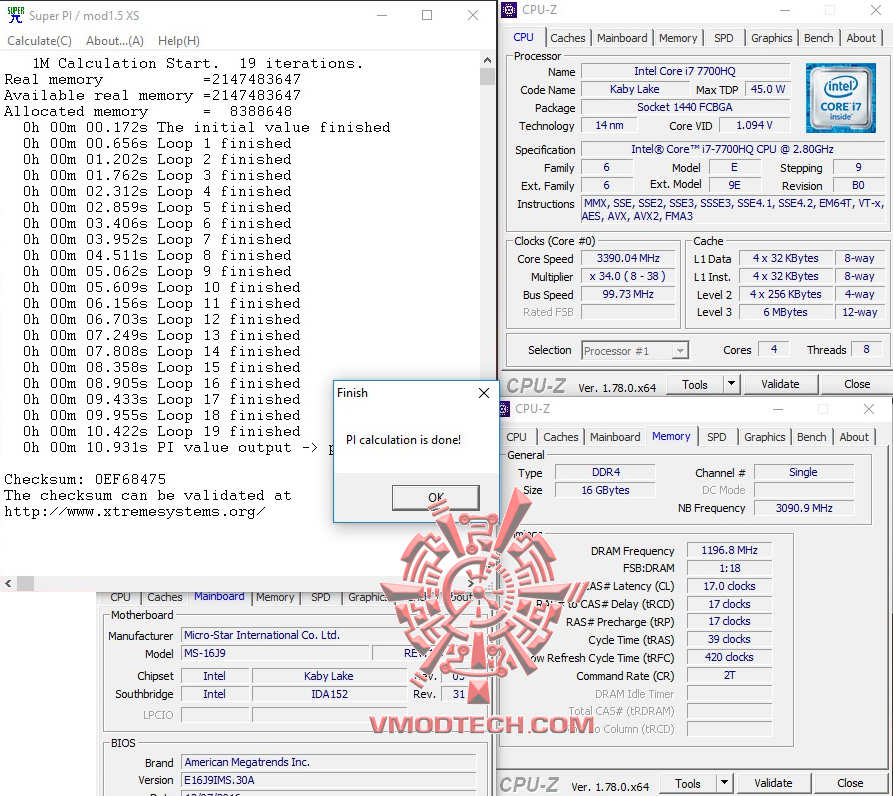The width and height of the screenshot is (893, 796).
Task: Click Close button in top CPU-Z window
Action: [857, 384]
